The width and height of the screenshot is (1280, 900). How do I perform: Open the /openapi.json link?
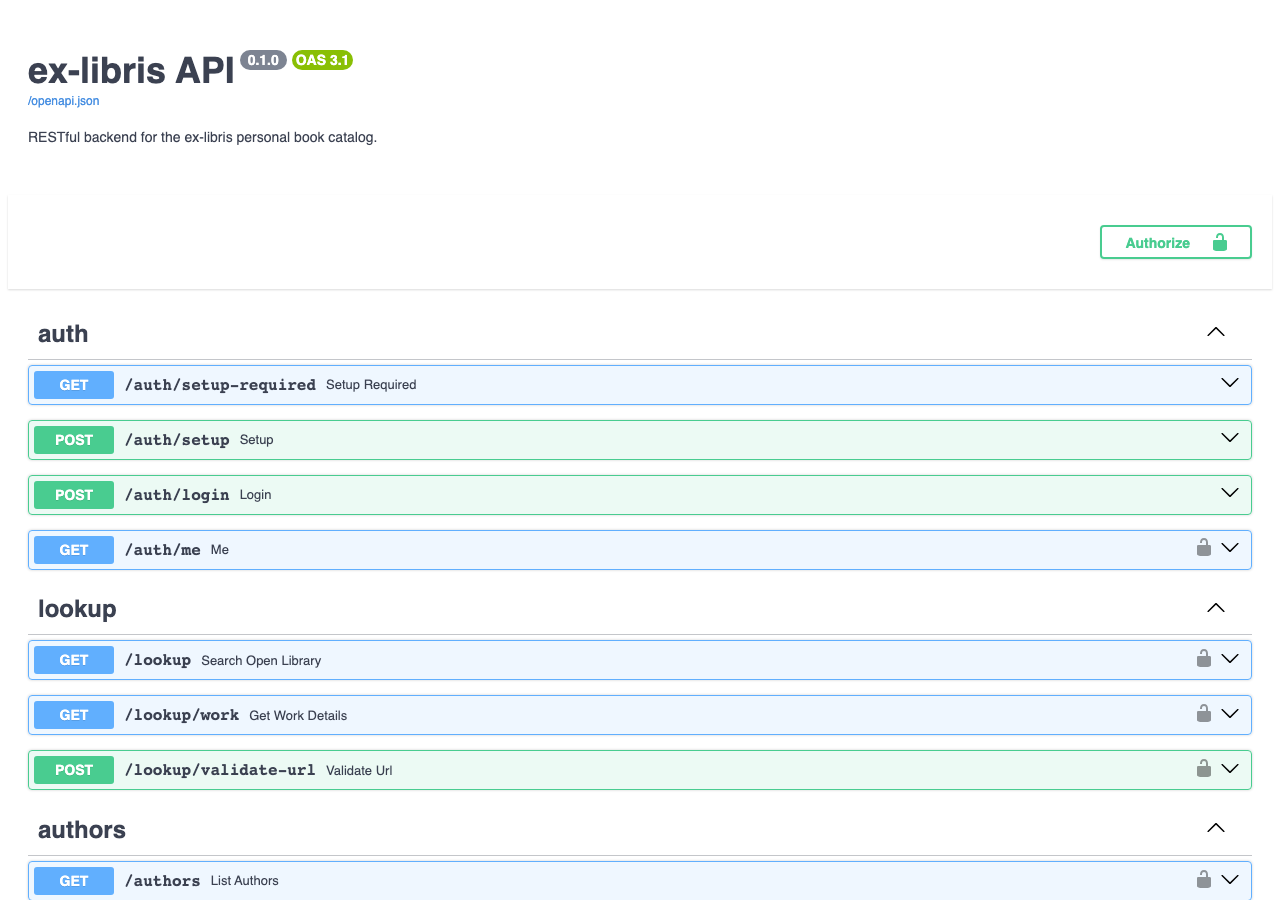tap(63, 100)
